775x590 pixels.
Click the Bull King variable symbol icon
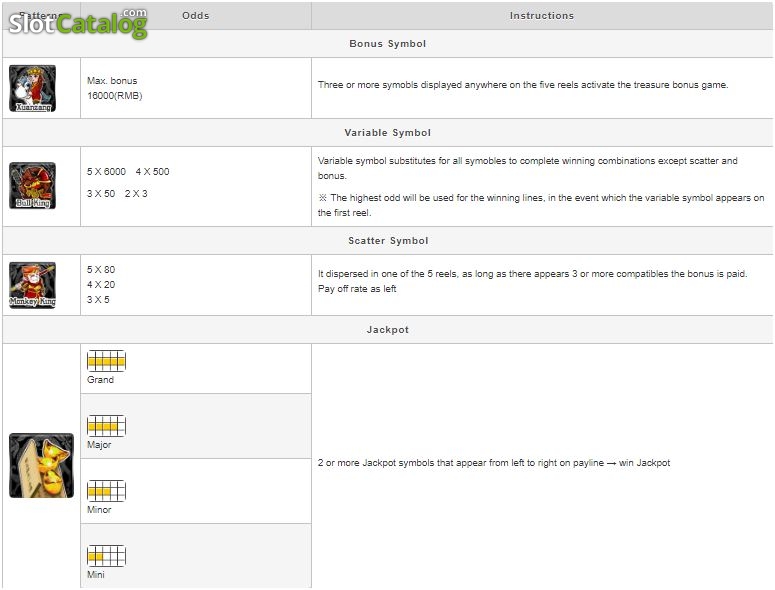(32, 185)
